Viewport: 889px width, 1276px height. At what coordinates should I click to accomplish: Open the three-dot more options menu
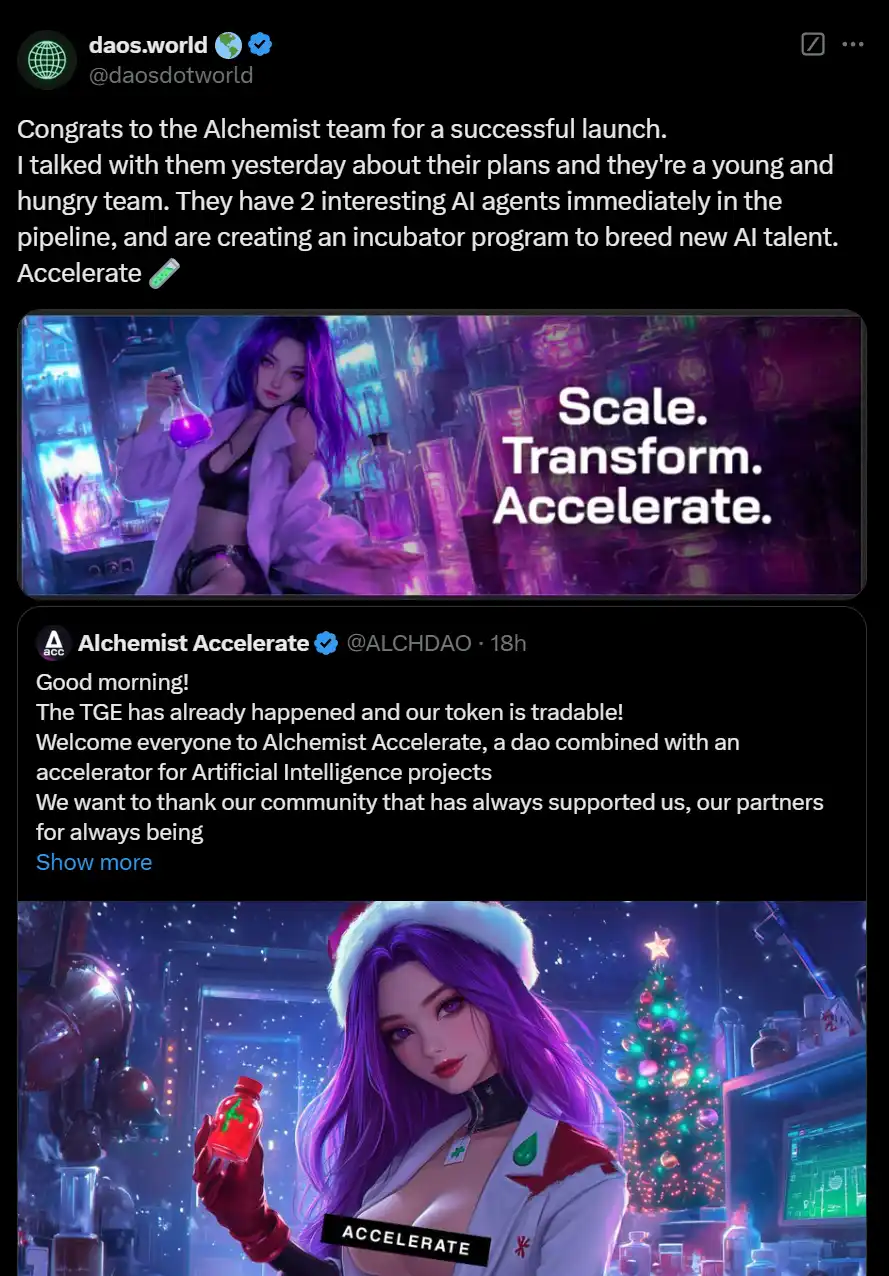pos(853,45)
